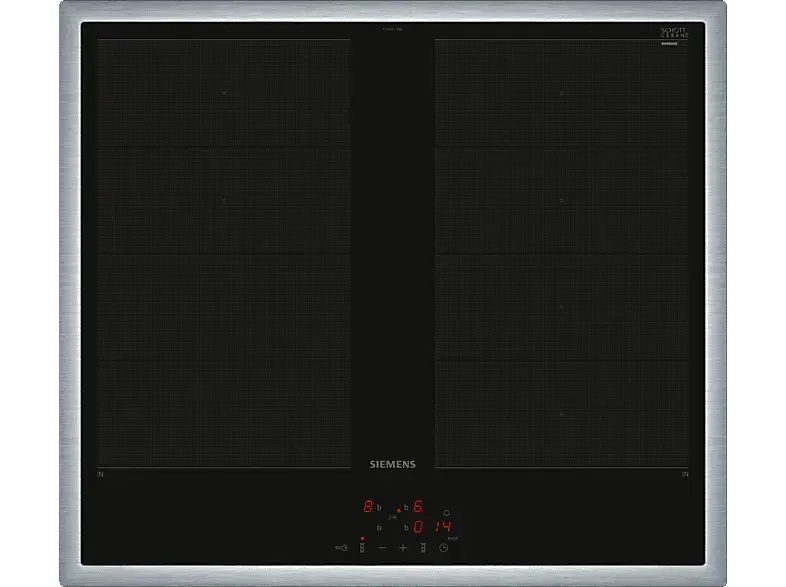Select the right flex zone control icon
The image size is (786, 587).
424,547
